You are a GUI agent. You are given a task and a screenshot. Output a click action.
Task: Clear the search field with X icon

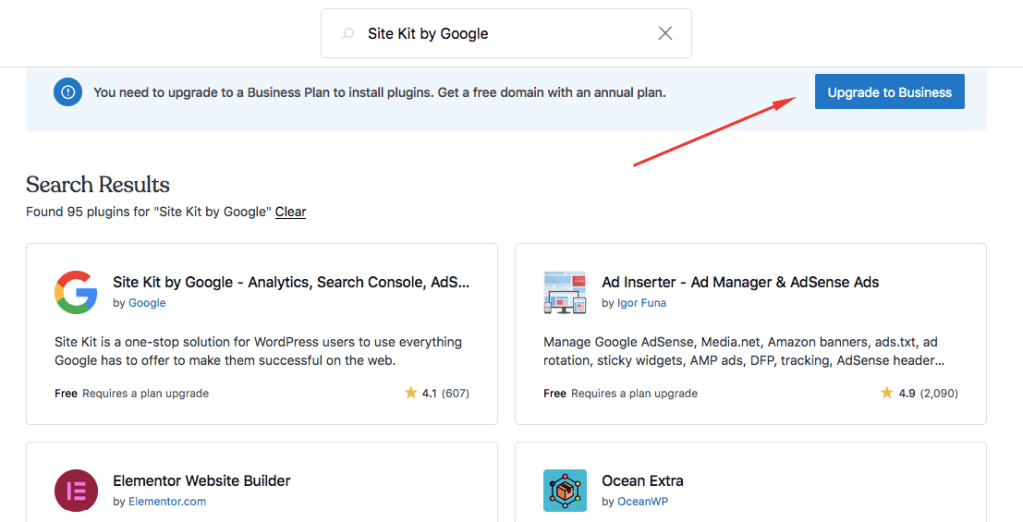pos(665,34)
